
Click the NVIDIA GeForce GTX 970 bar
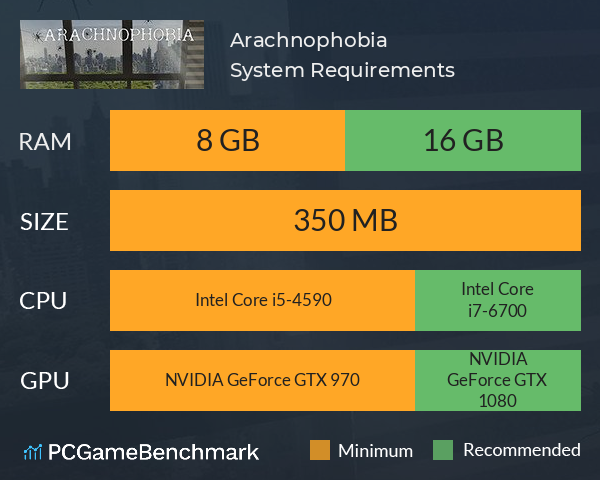point(262,380)
